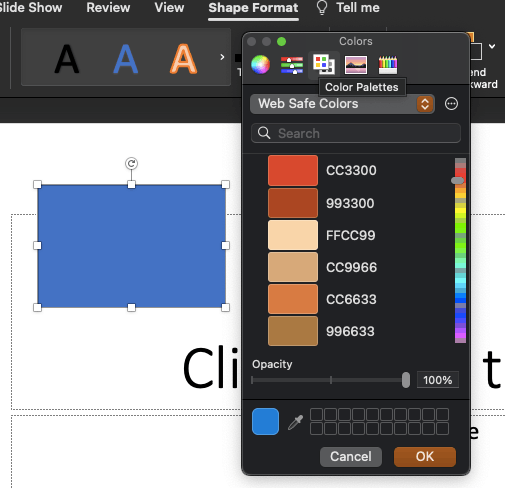
Task: Apply orange outlined WordArt style
Action: click(183, 59)
